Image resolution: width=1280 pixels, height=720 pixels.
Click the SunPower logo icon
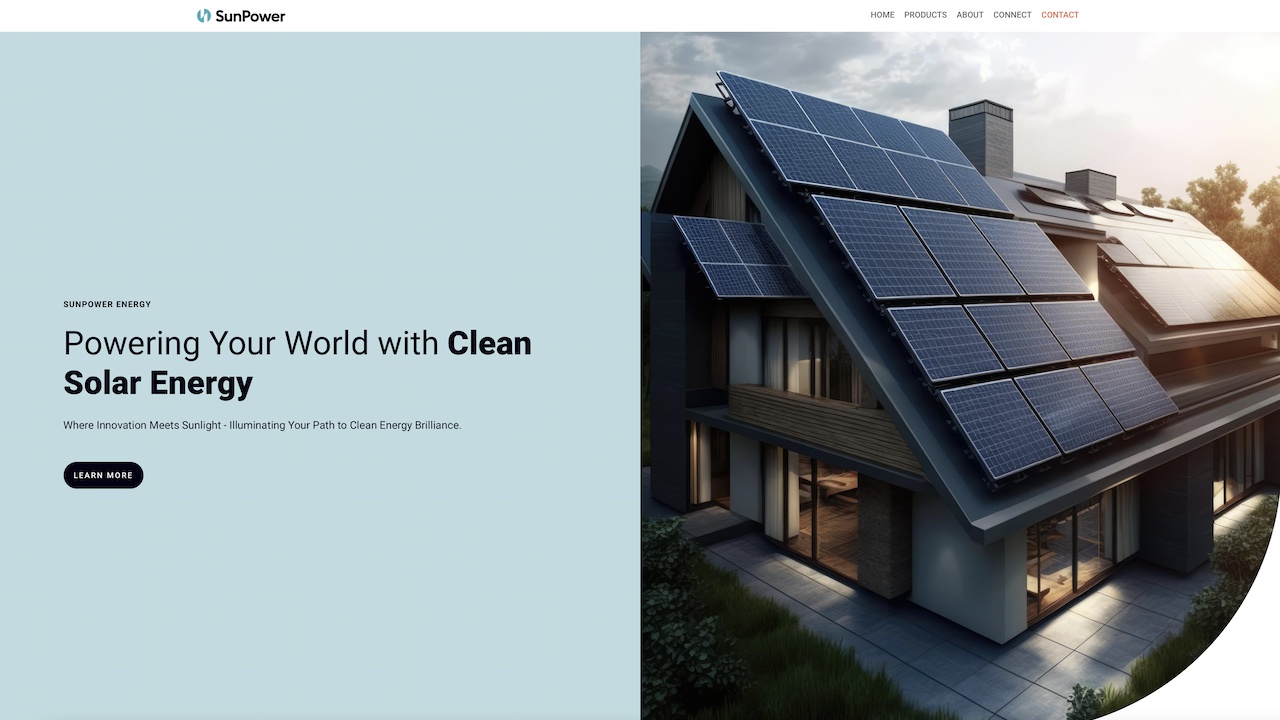point(204,15)
